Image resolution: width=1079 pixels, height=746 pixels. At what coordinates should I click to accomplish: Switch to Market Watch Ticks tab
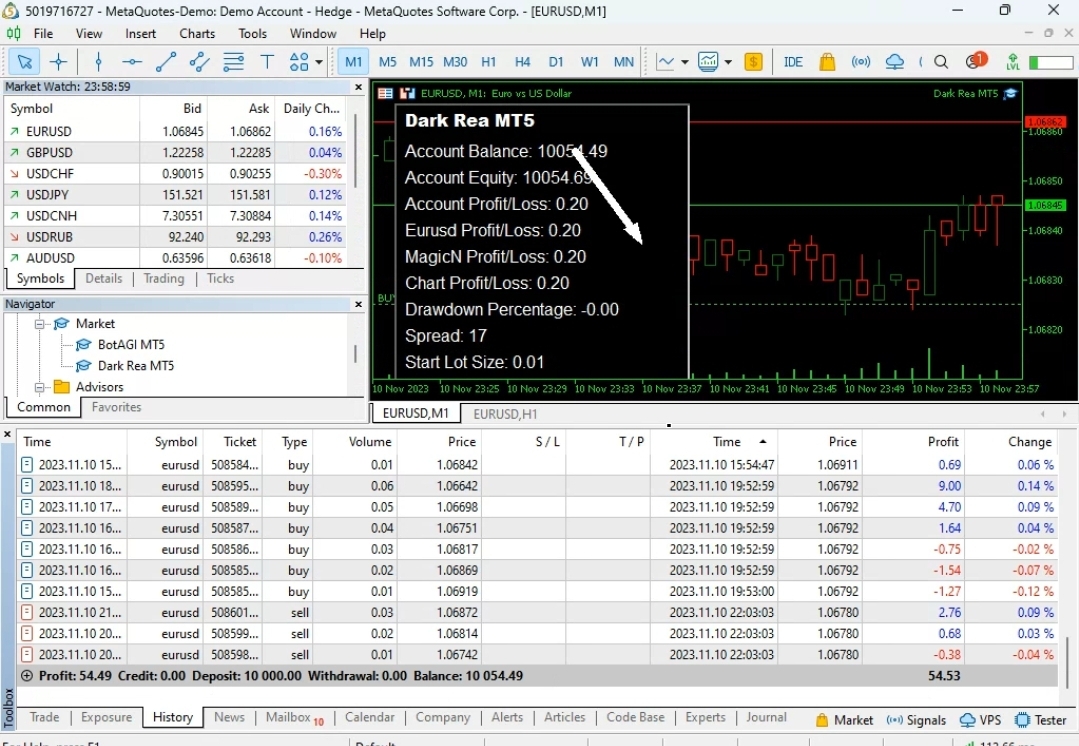[220, 278]
